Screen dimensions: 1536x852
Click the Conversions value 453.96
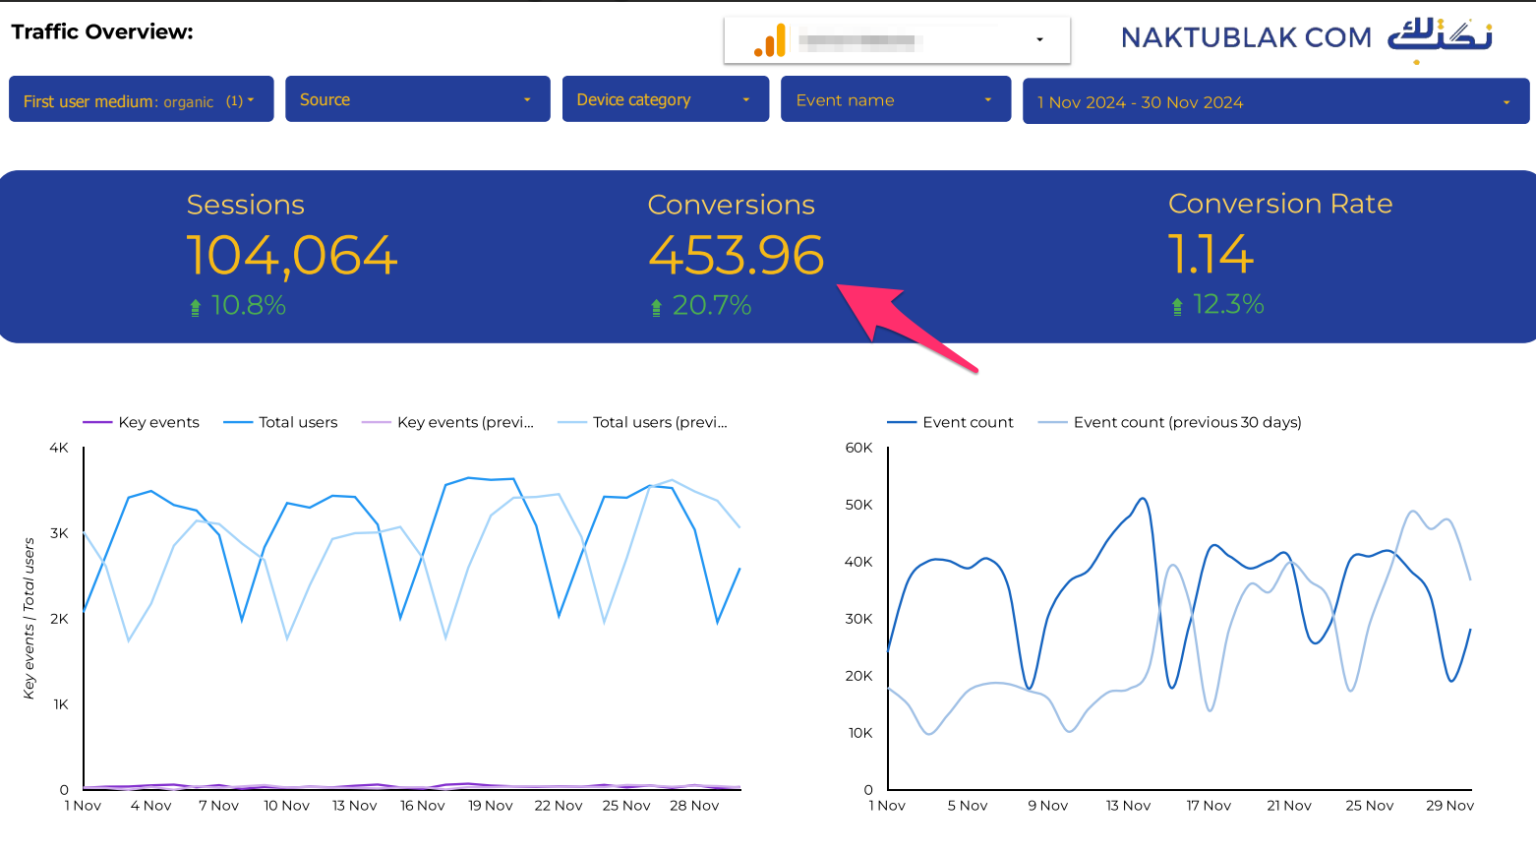(x=736, y=256)
